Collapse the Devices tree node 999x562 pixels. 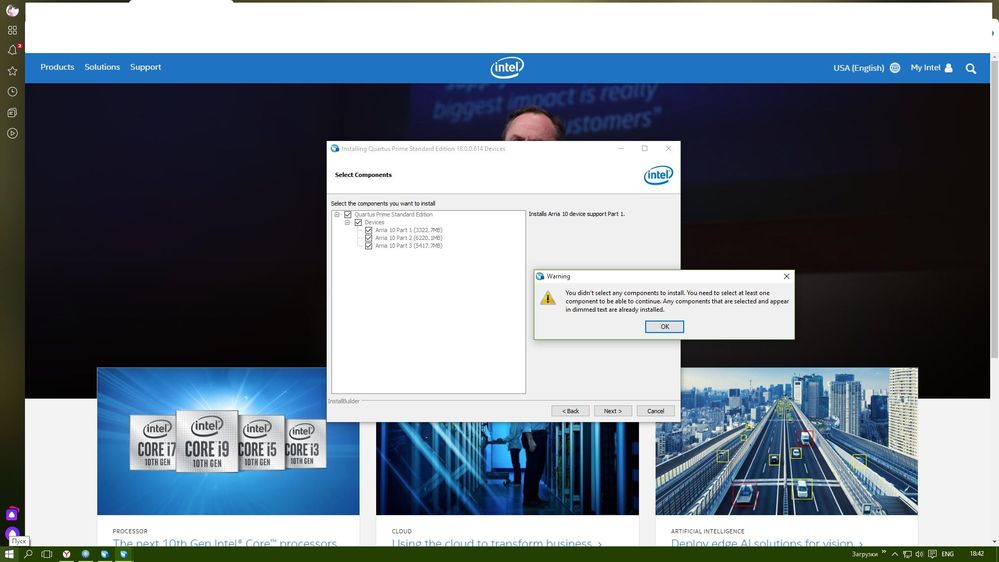click(347, 223)
